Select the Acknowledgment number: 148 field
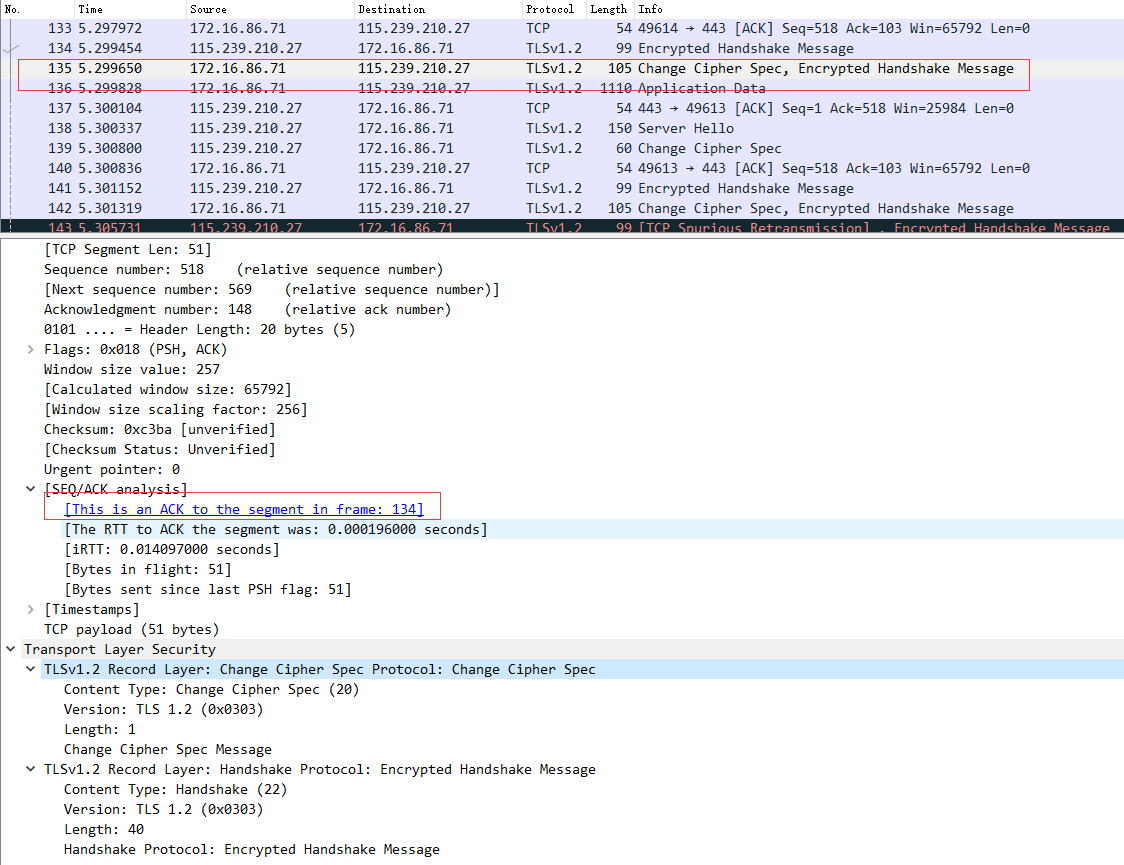 [247, 310]
